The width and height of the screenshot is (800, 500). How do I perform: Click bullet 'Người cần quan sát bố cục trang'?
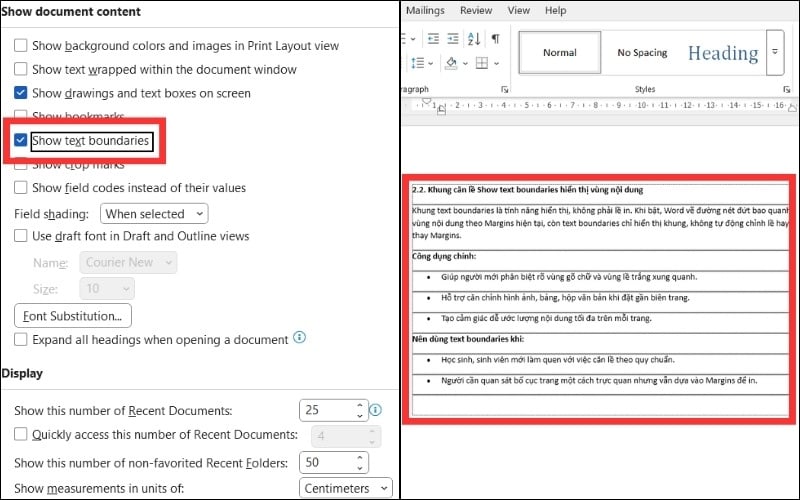click(599, 381)
